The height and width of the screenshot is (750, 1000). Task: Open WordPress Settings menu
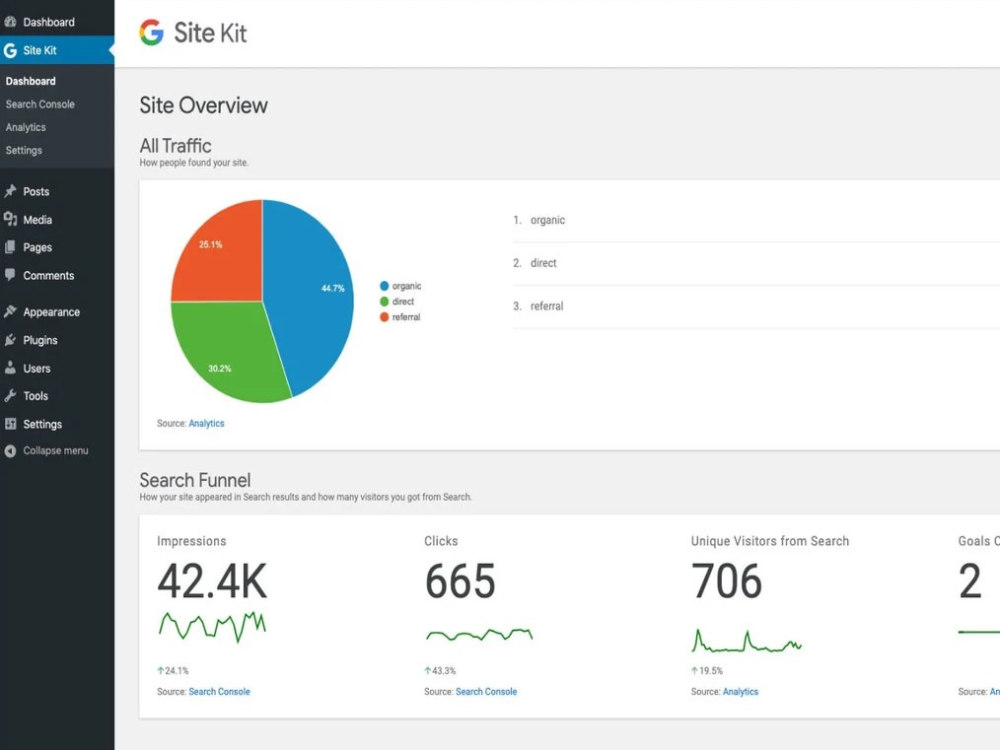click(x=57, y=424)
